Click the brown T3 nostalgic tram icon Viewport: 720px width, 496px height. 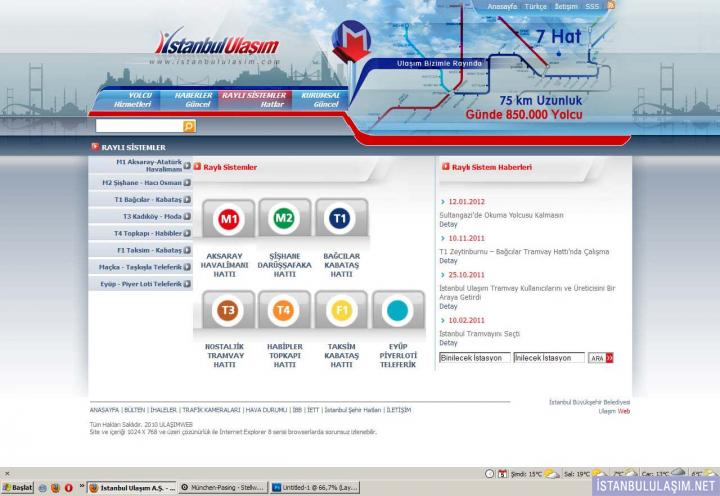(228, 311)
